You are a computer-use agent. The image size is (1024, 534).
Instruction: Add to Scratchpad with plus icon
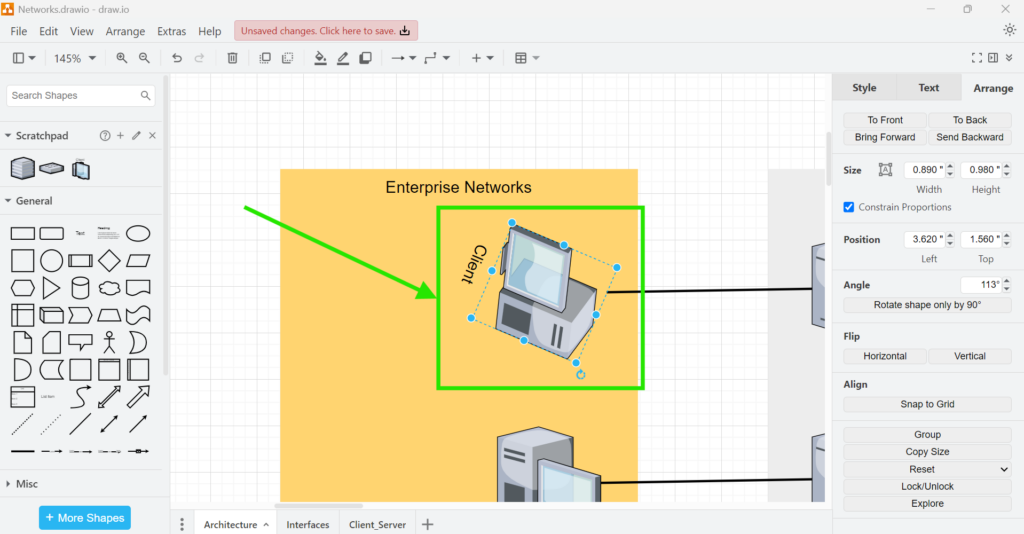[120, 136]
